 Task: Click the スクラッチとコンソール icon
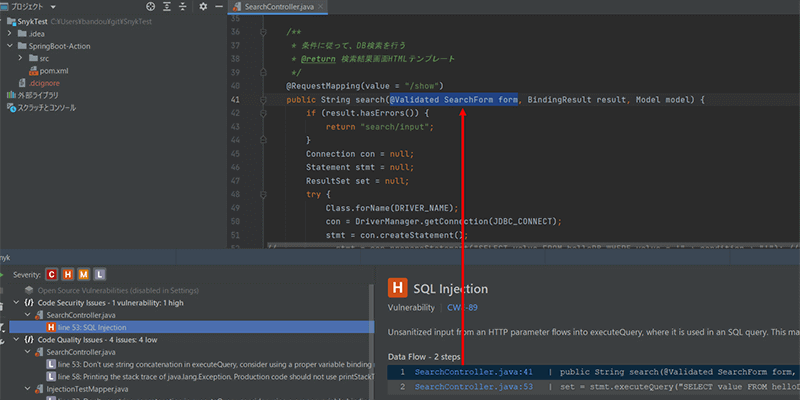[11, 108]
